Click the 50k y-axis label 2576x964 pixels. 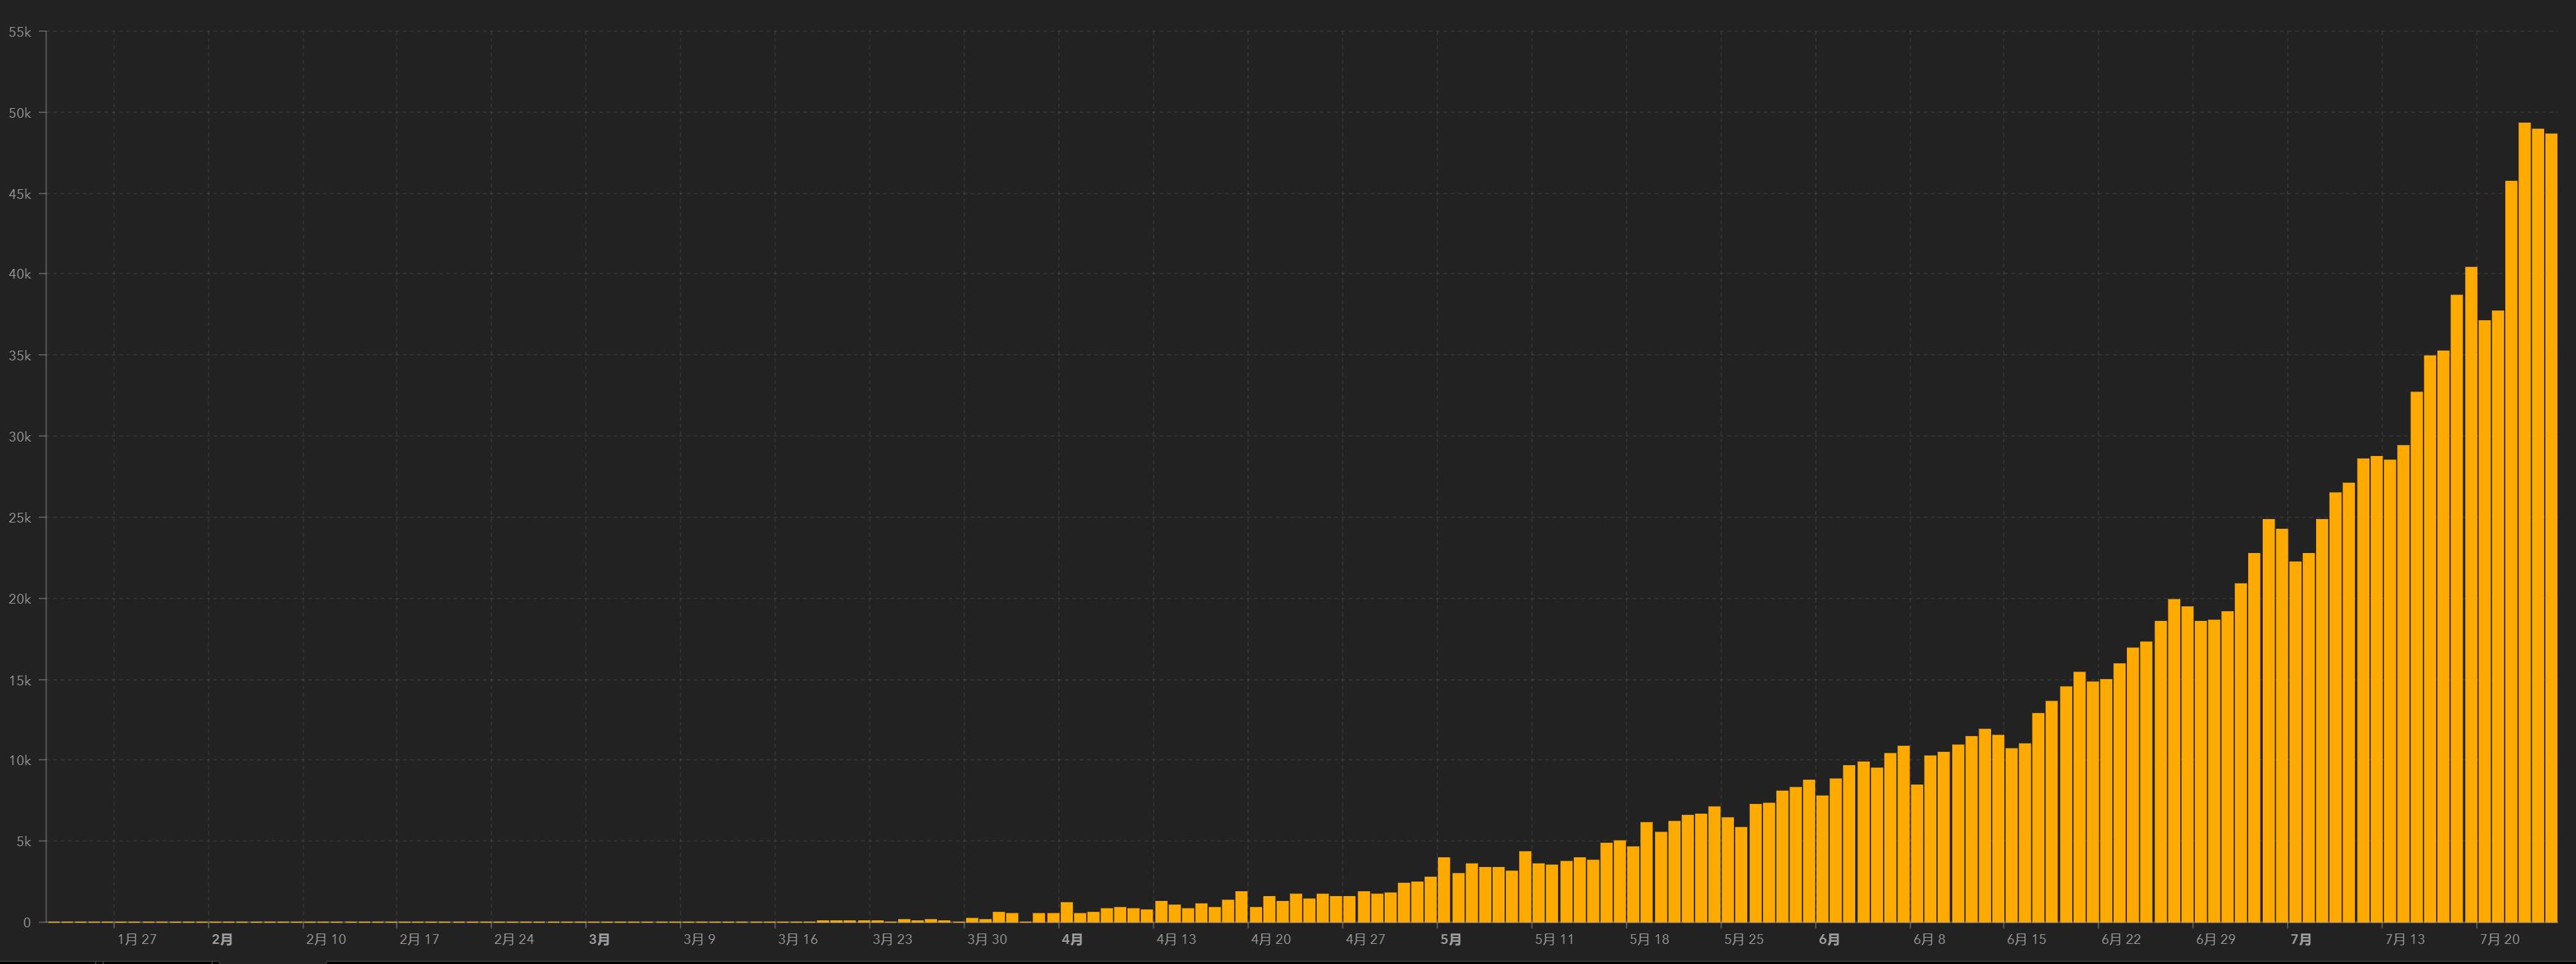coord(20,113)
